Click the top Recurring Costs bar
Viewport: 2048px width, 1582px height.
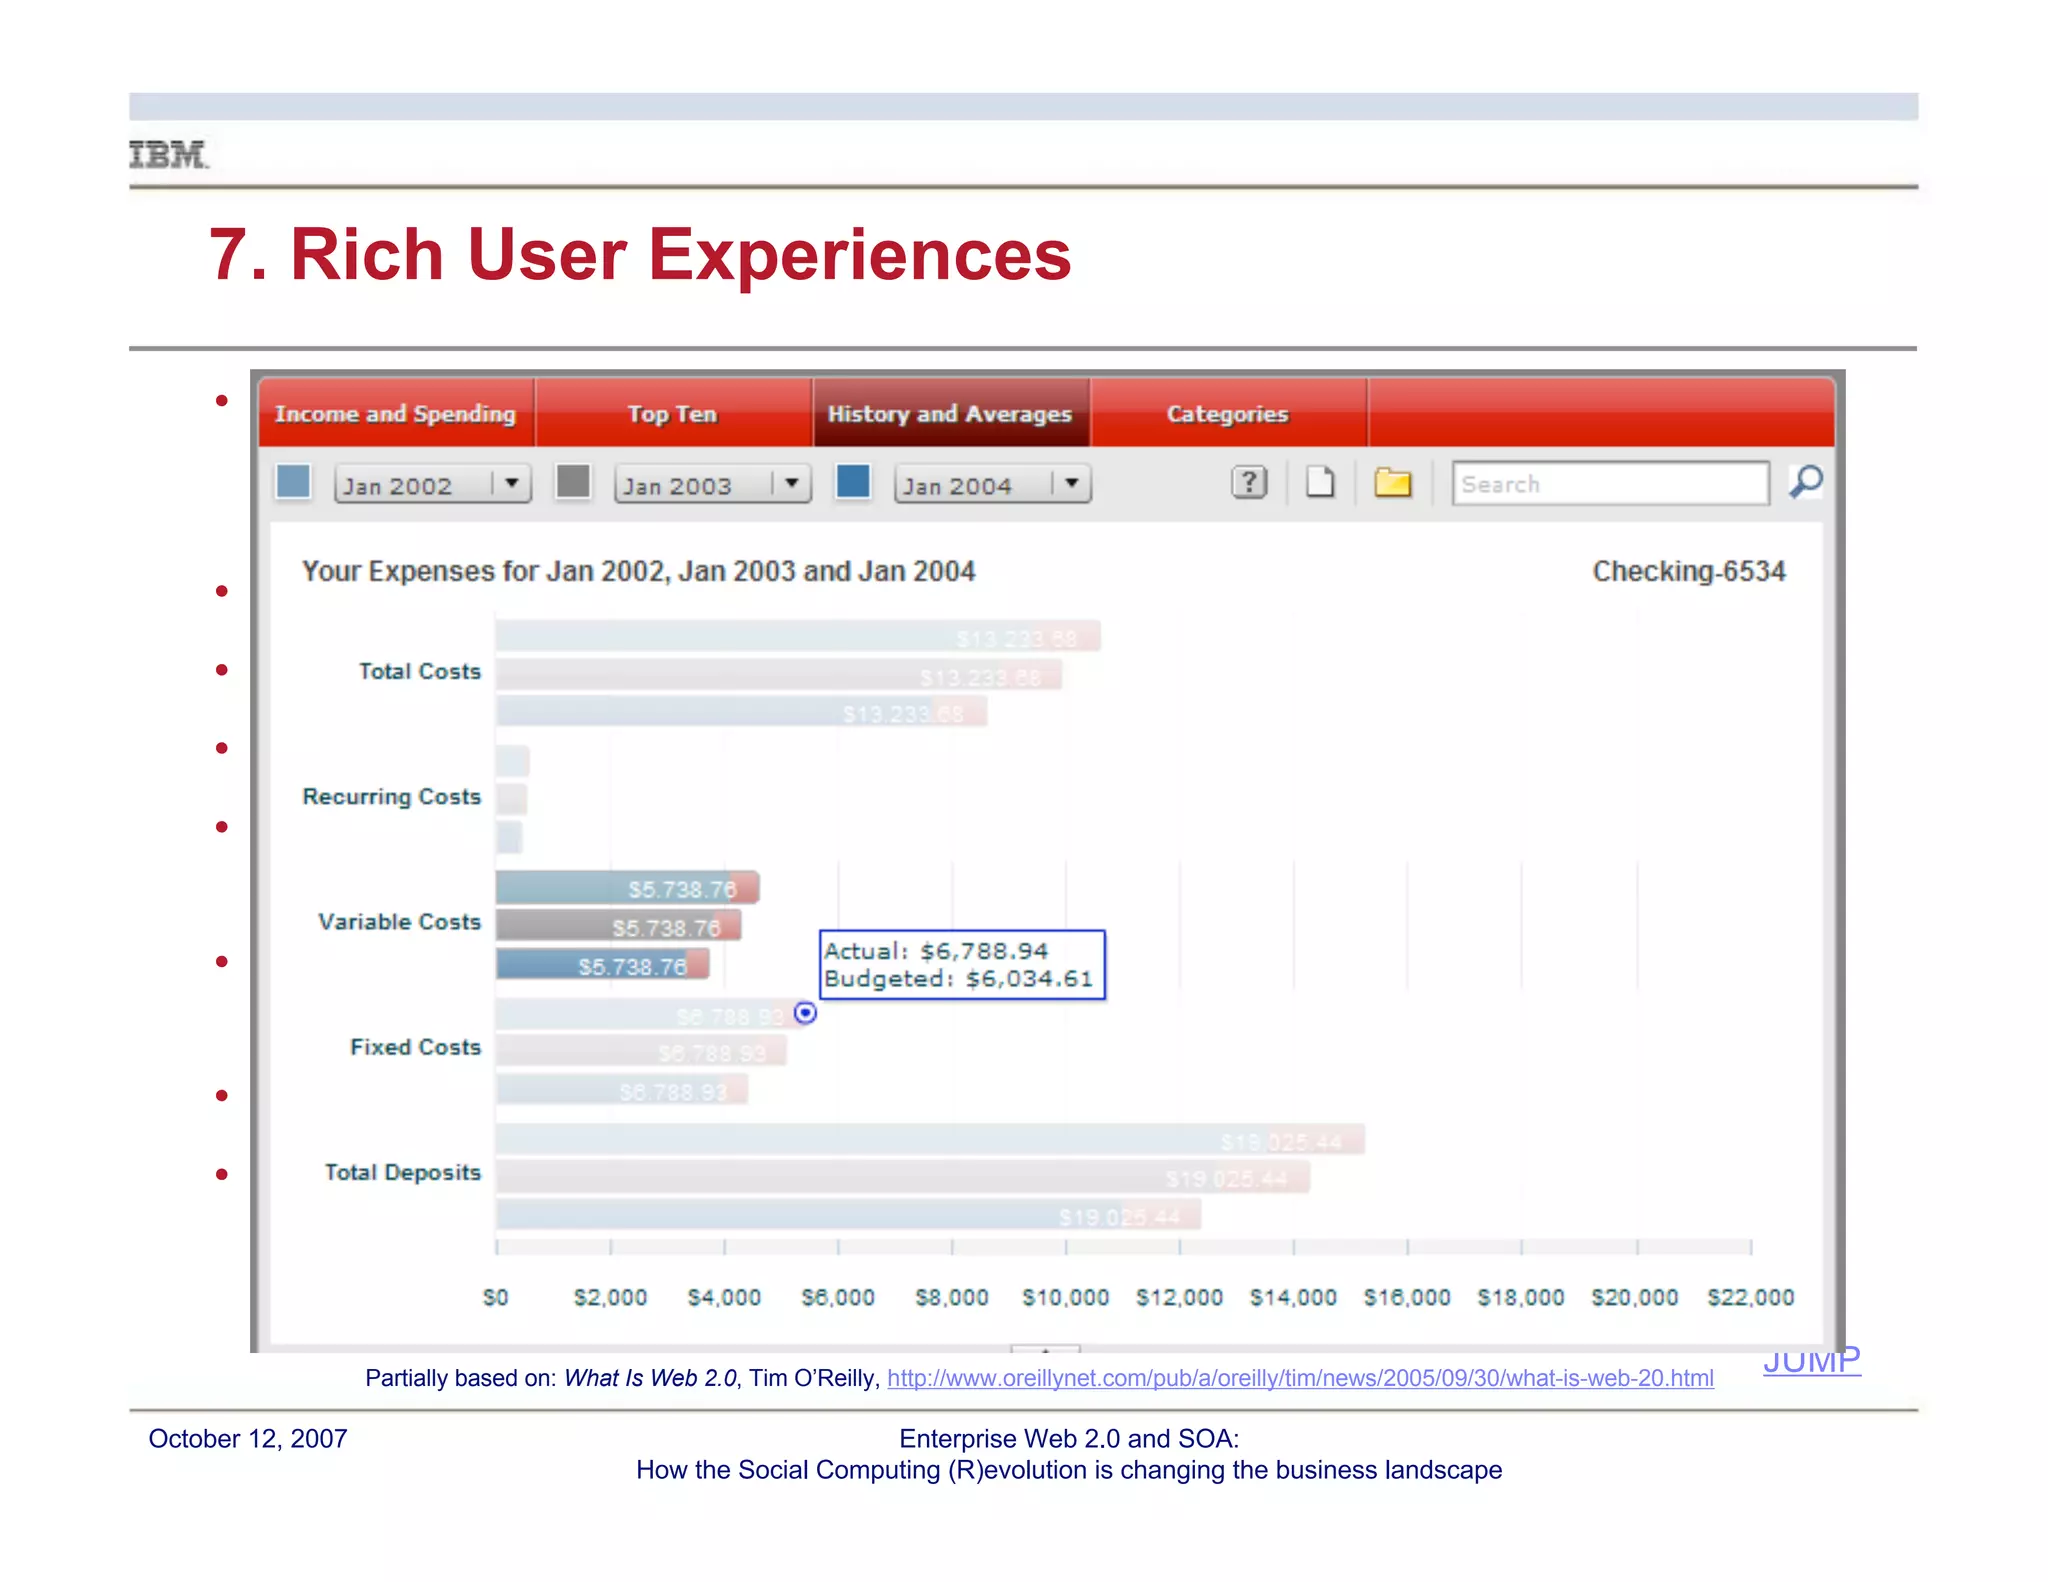coord(512,761)
